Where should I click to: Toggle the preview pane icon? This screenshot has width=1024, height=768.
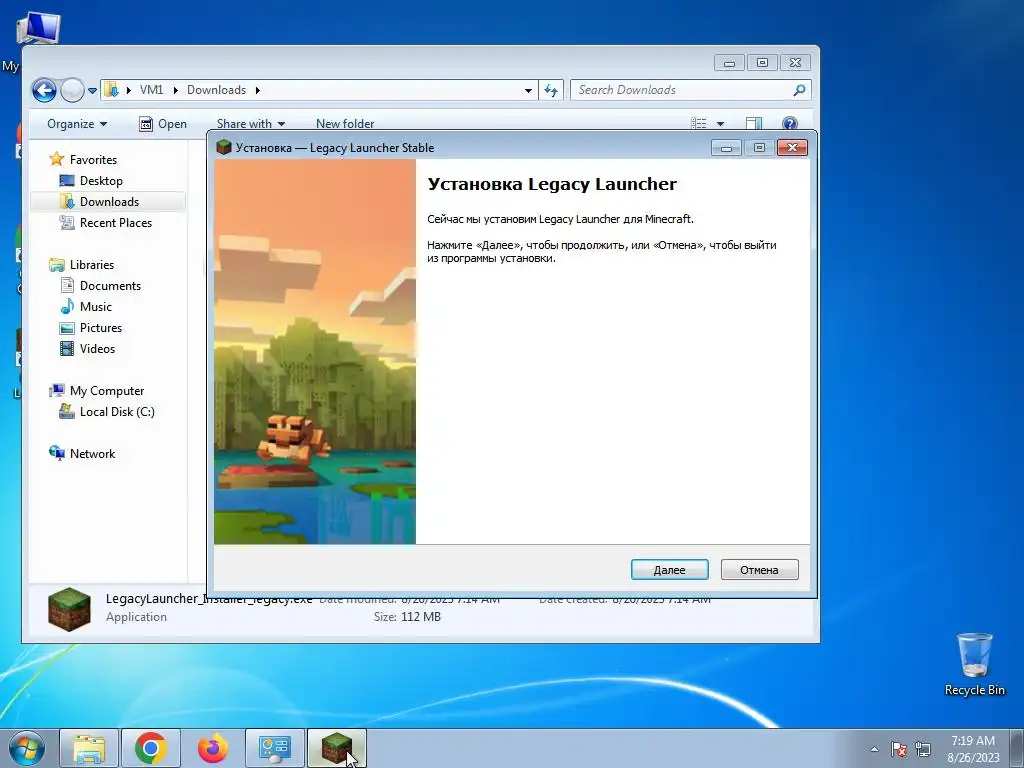[754, 123]
